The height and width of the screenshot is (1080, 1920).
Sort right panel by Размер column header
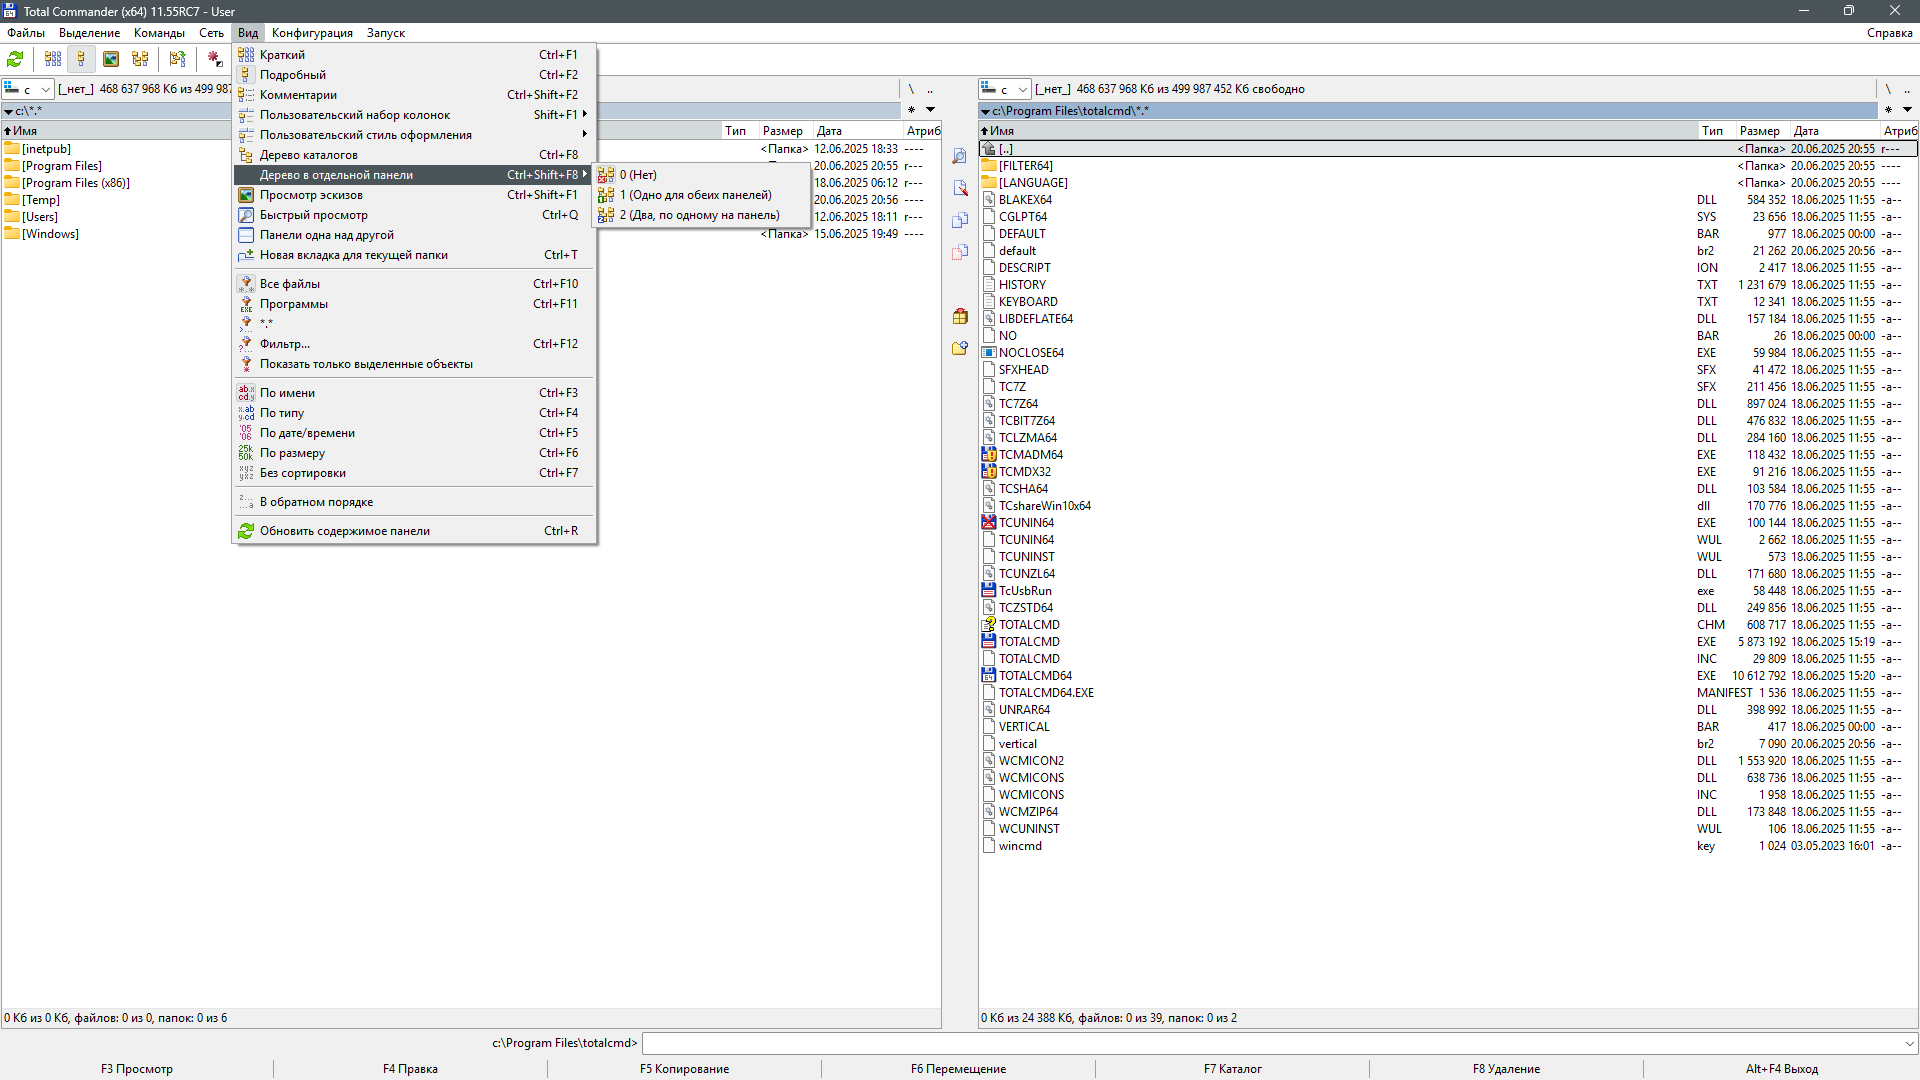pyautogui.click(x=1762, y=131)
